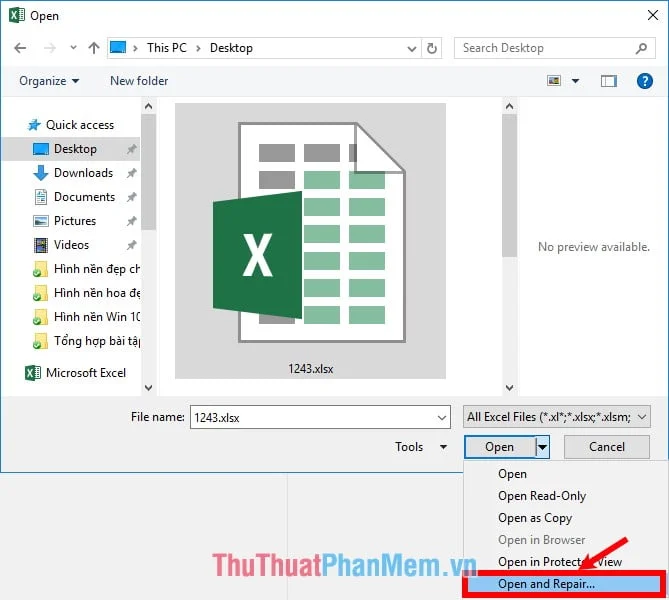
Task: Open Downloads folder in sidebar
Action: click(83, 173)
